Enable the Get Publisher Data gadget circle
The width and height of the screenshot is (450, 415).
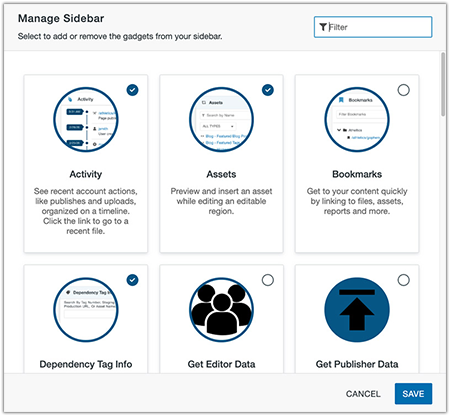[x=403, y=280]
